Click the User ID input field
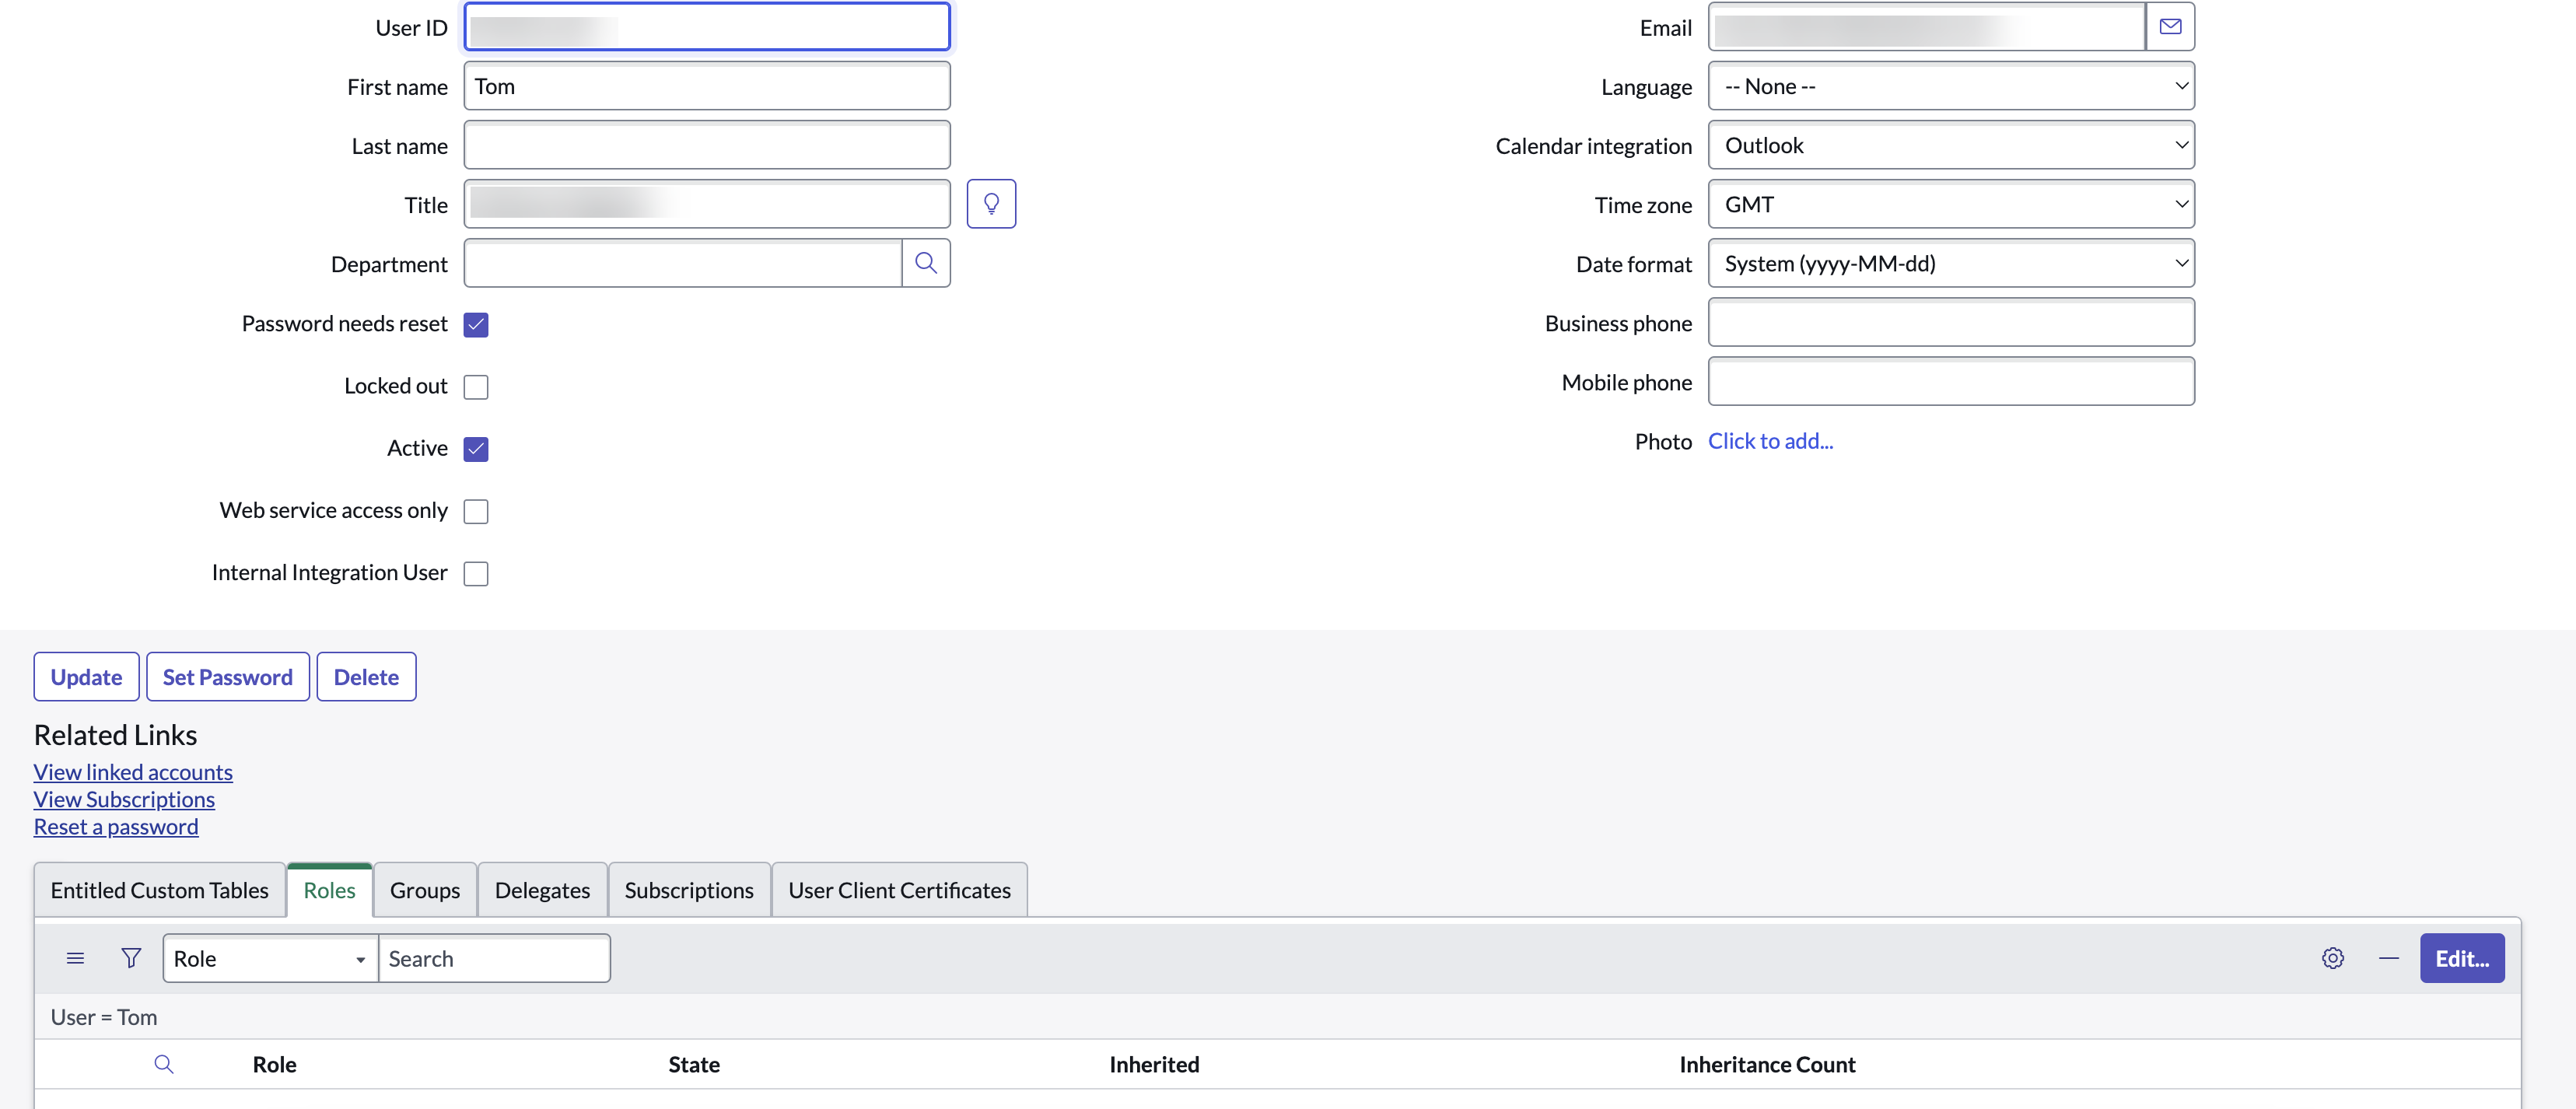The width and height of the screenshot is (2576, 1109). point(706,25)
